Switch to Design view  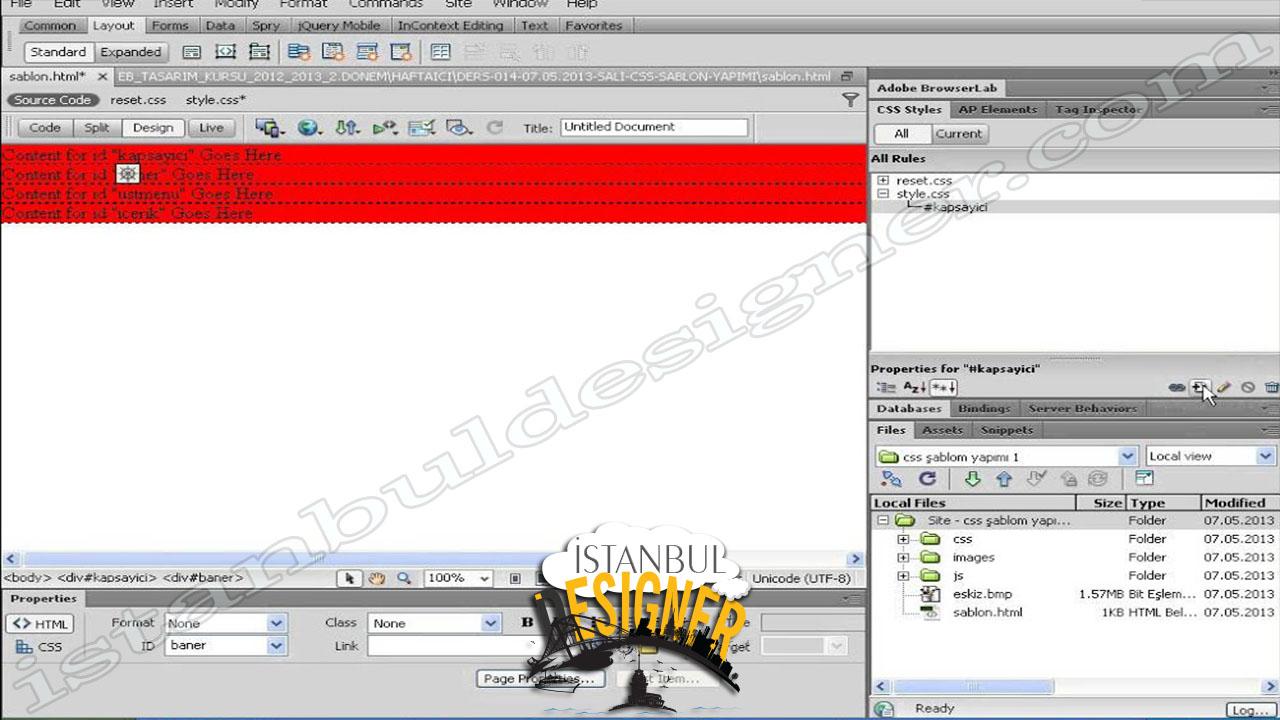pyautogui.click(x=153, y=127)
